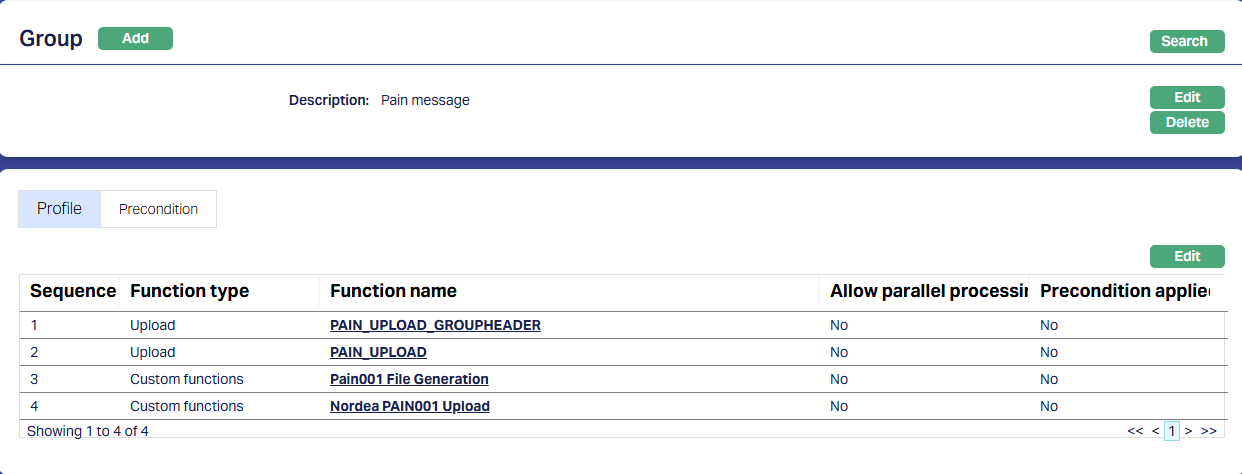Click the Precondition applied column header
This screenshot has height=474, width=1242.
point(1123,291)
